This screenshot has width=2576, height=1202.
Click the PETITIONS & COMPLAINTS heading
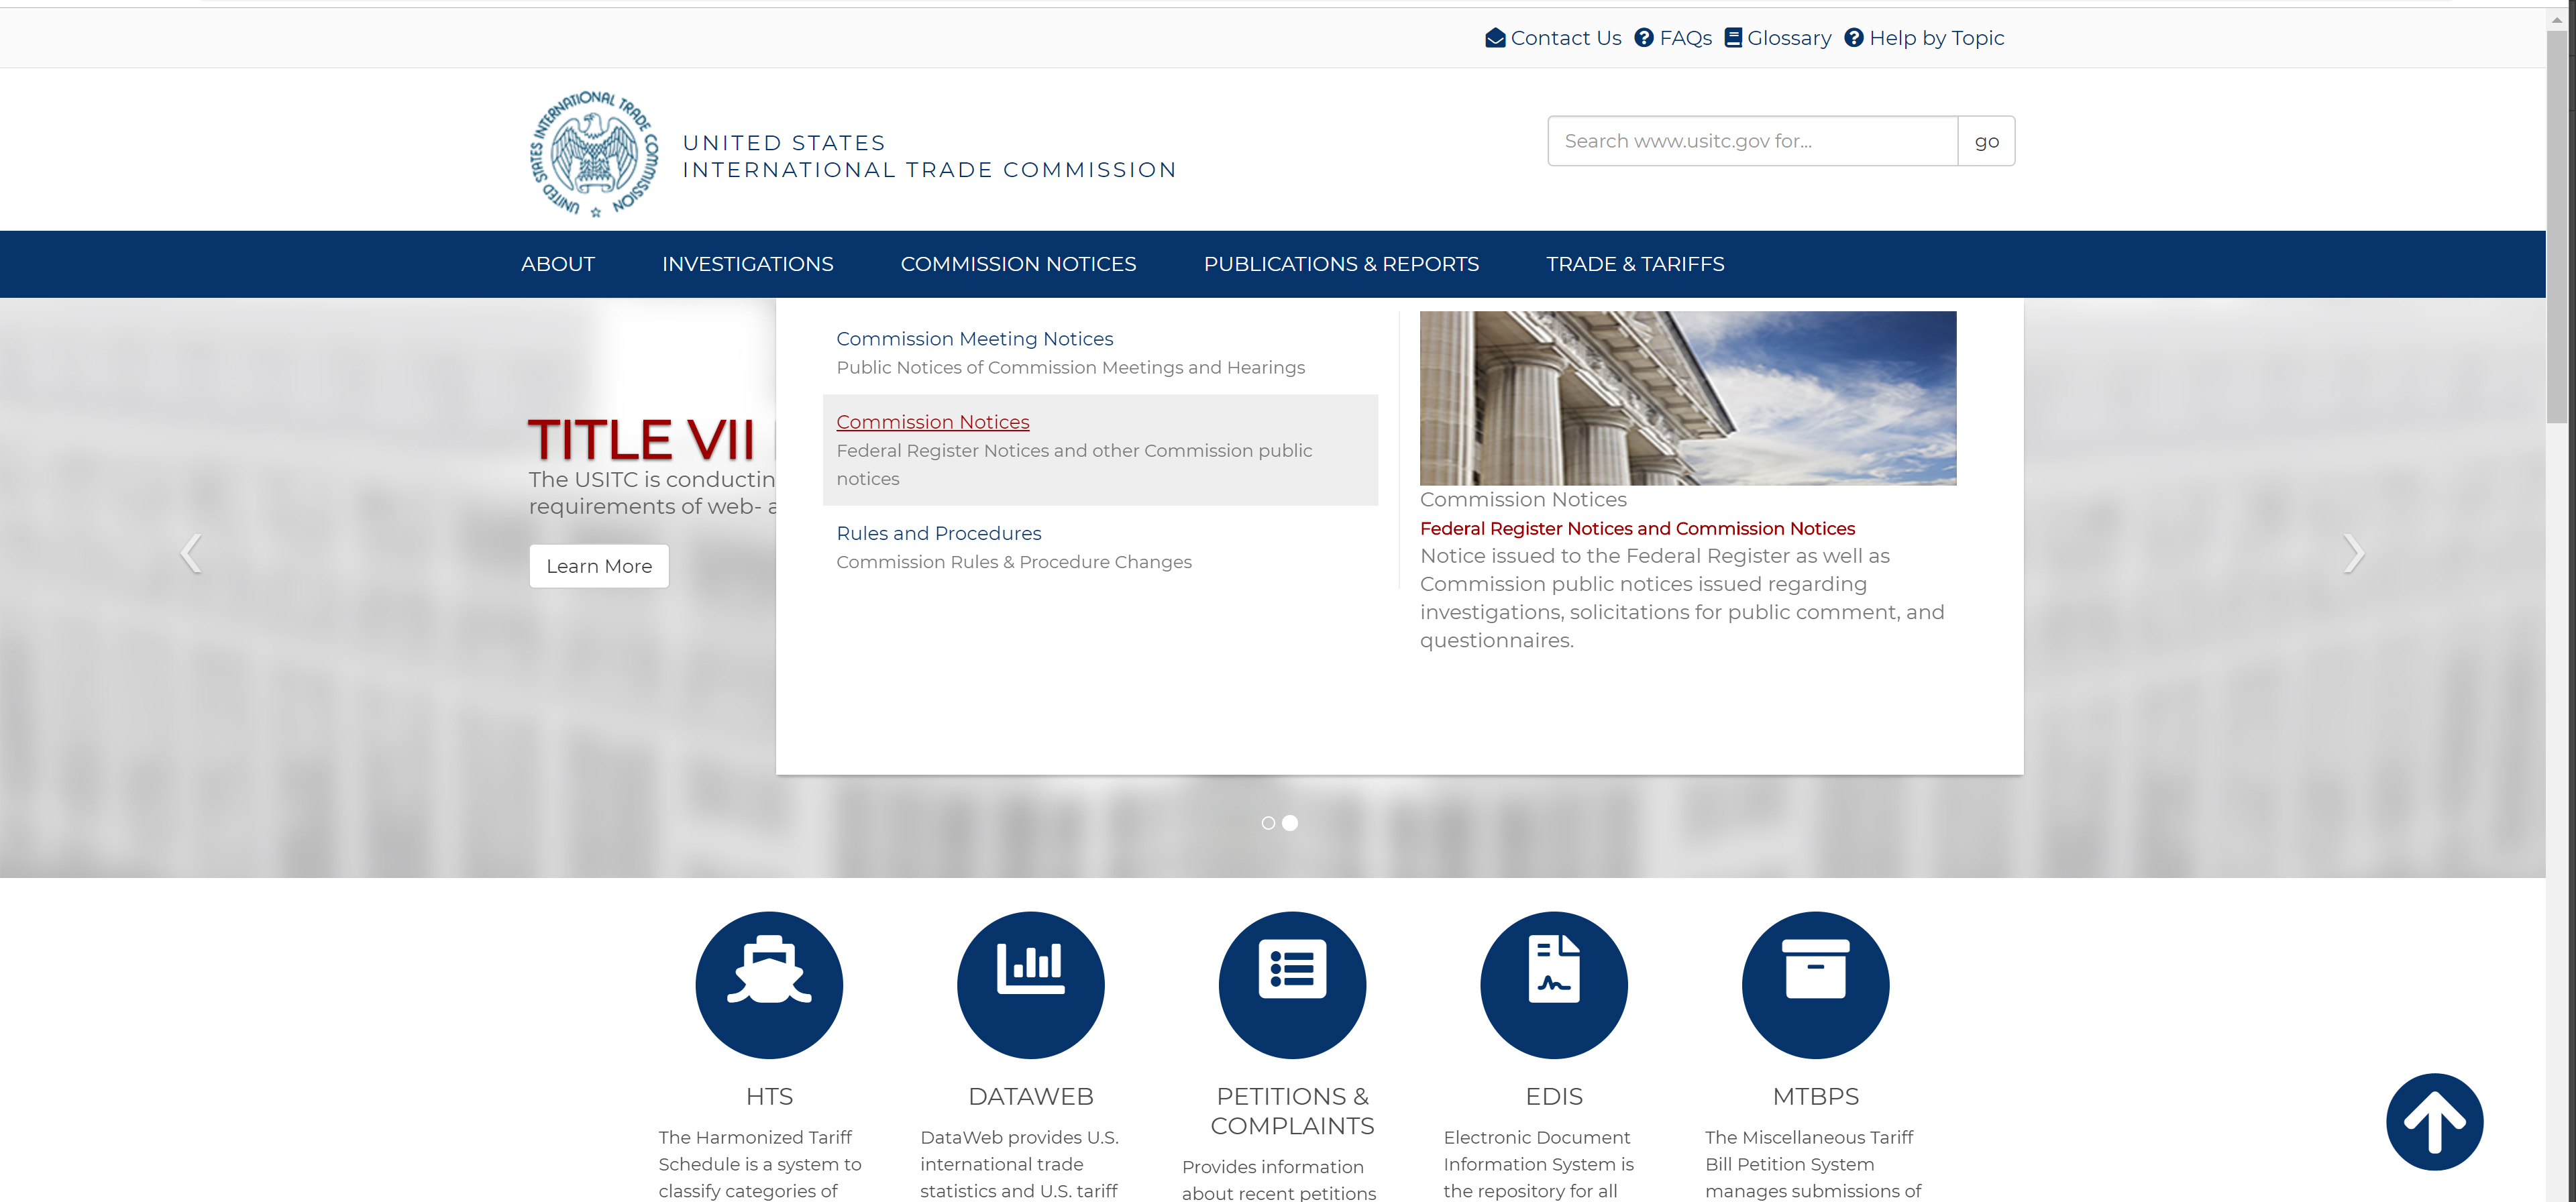click(x=1292, y=1111)
